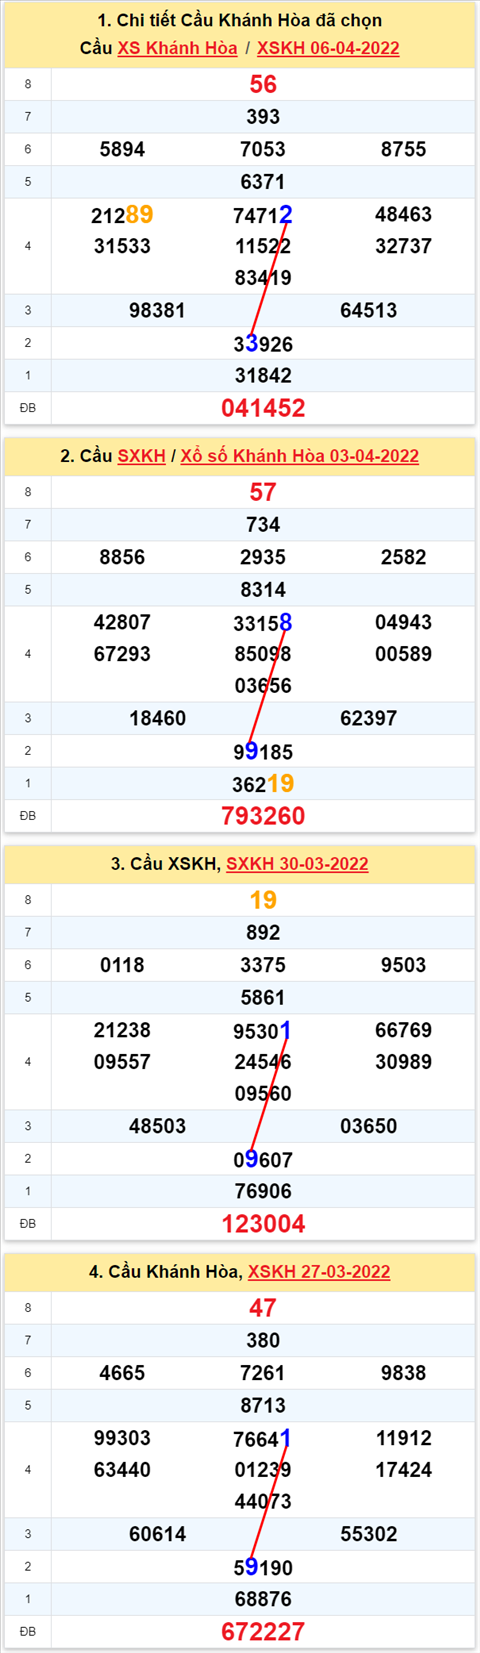480x1653 pixels.
Task: Open the XSKH 27-03-2022 link
Action: pyautogui.click(x=319, y=1272)
